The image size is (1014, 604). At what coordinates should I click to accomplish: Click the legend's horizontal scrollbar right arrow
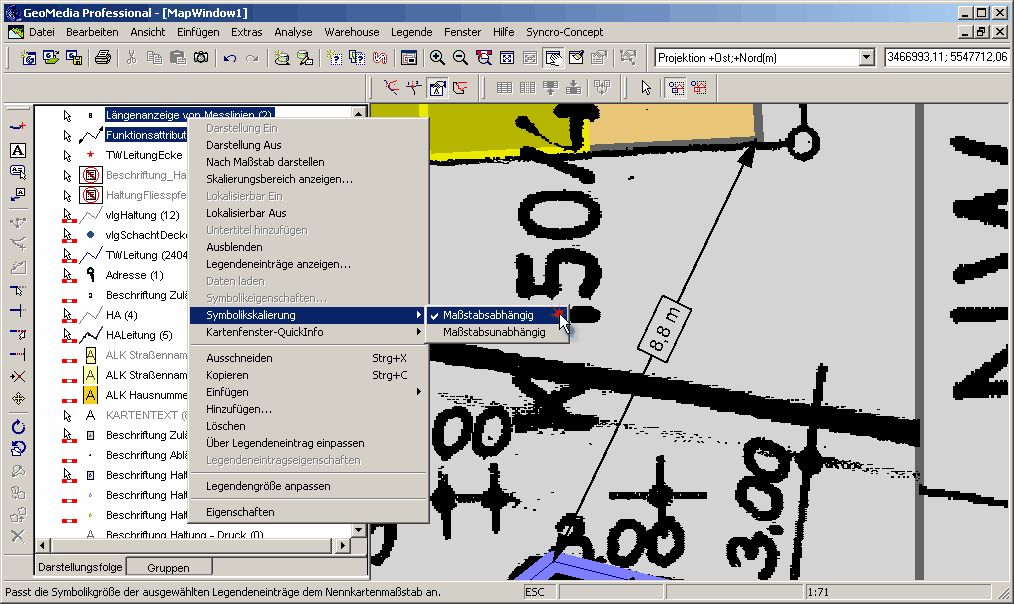tap(343, 545)
